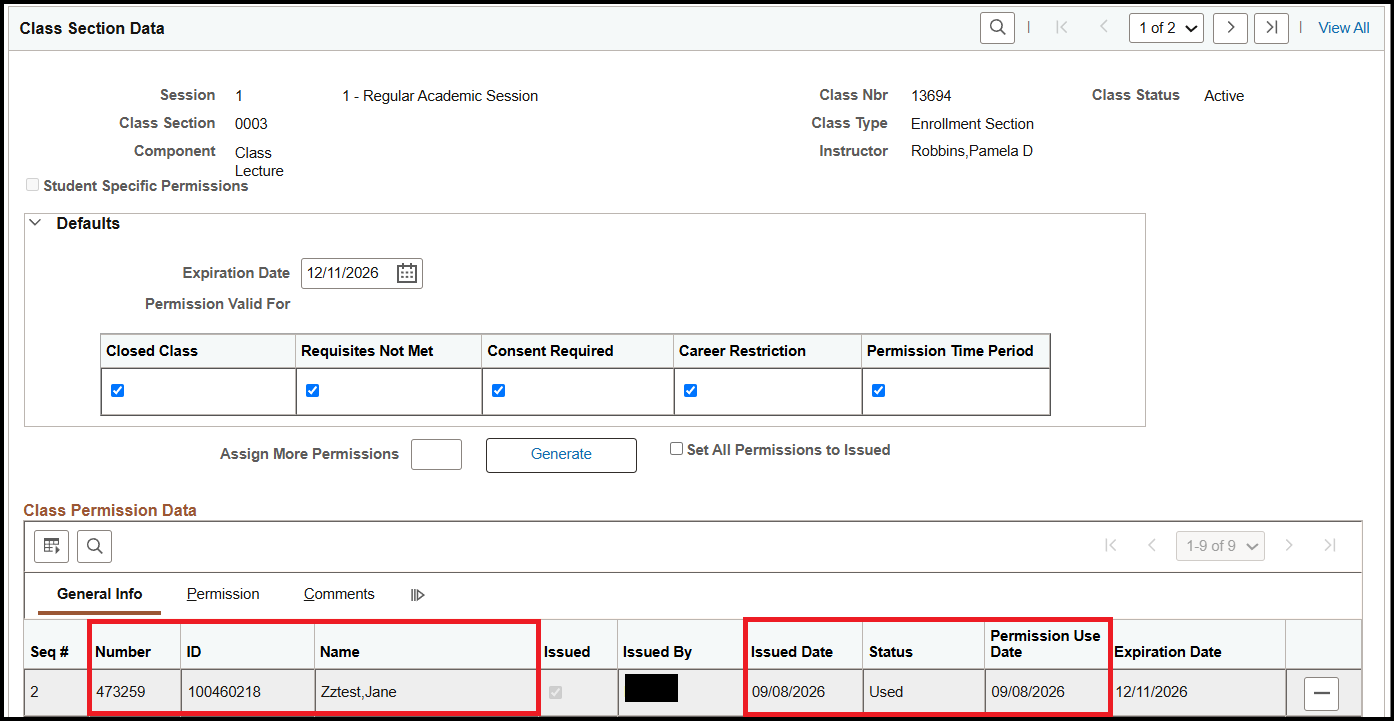Click the find icon in Class Permission Data
The height and width of the screenshot is (721, 1394).
[94, 546]
